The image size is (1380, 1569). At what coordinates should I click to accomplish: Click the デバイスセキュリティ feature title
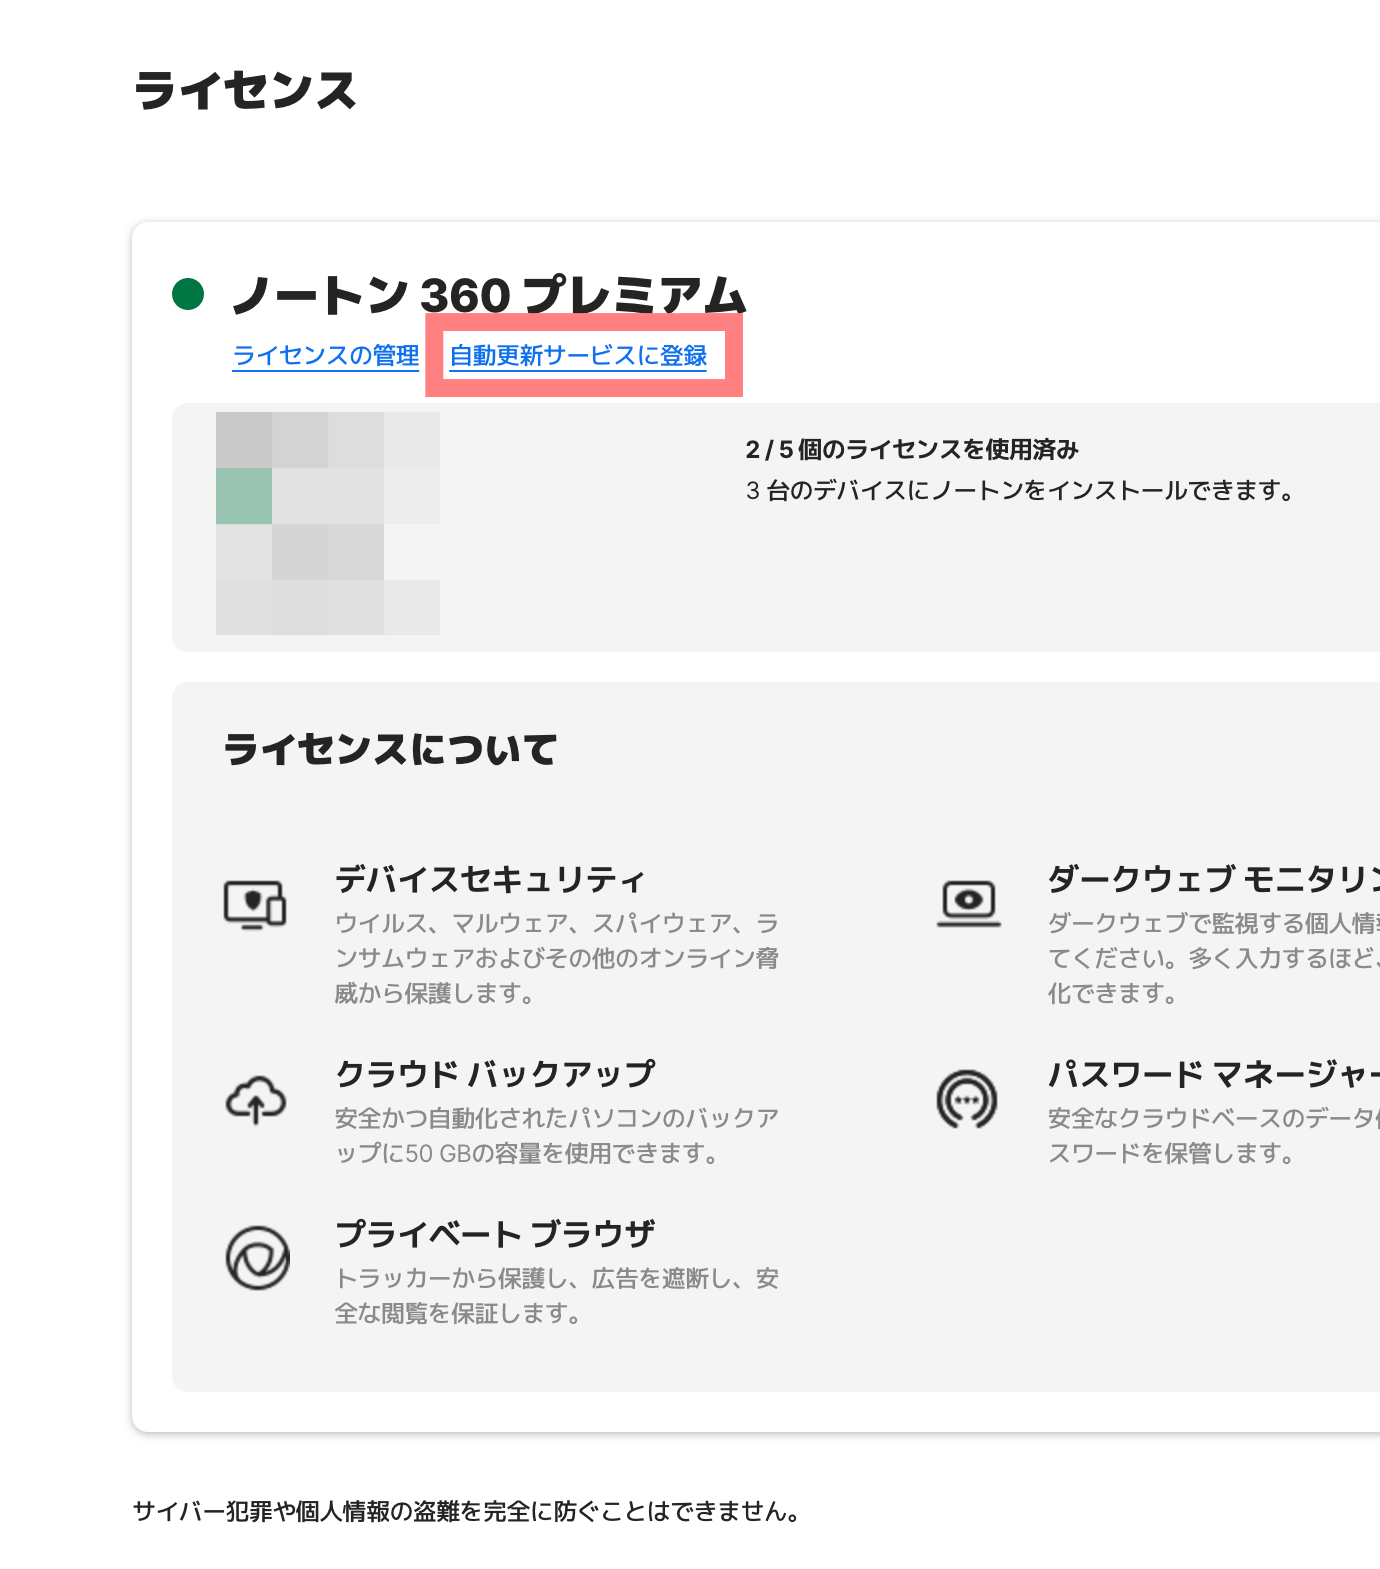[x=490, y=879]
